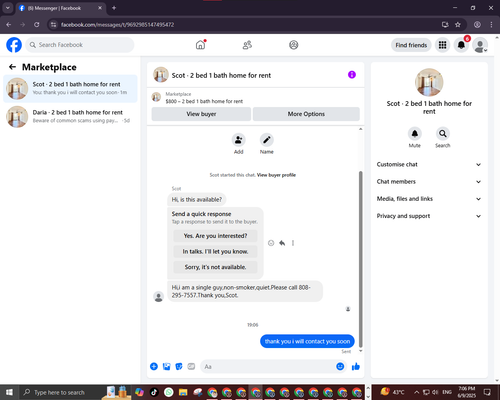Send 'Yes. Are you interested?' quick response
500x400 pixels.
[x=215, y=236]
